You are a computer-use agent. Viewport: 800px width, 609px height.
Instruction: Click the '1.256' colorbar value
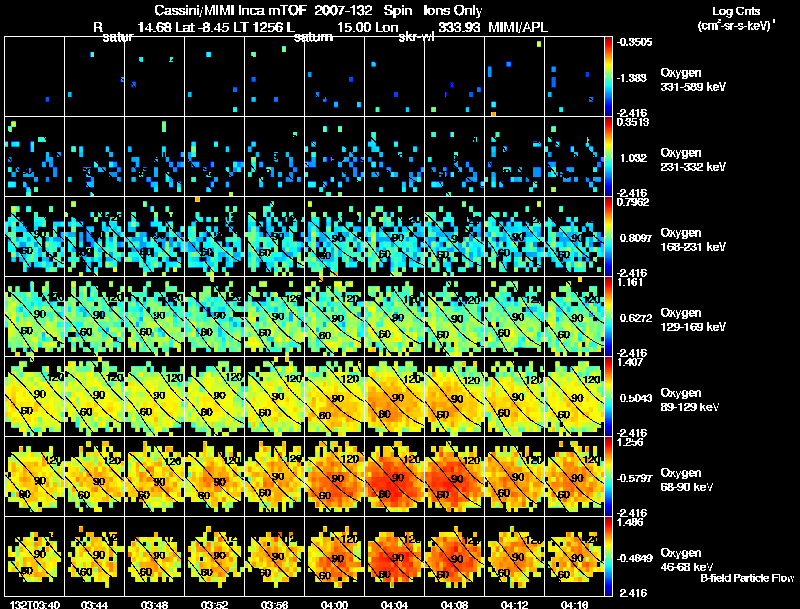pos(630,442)
